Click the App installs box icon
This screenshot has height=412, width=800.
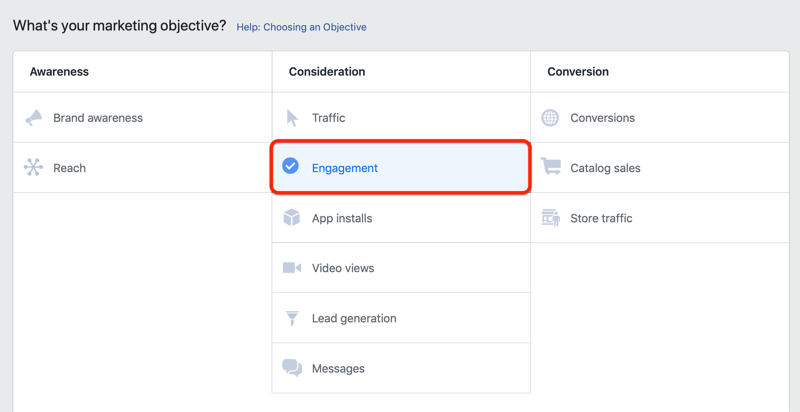click(292, 218)
